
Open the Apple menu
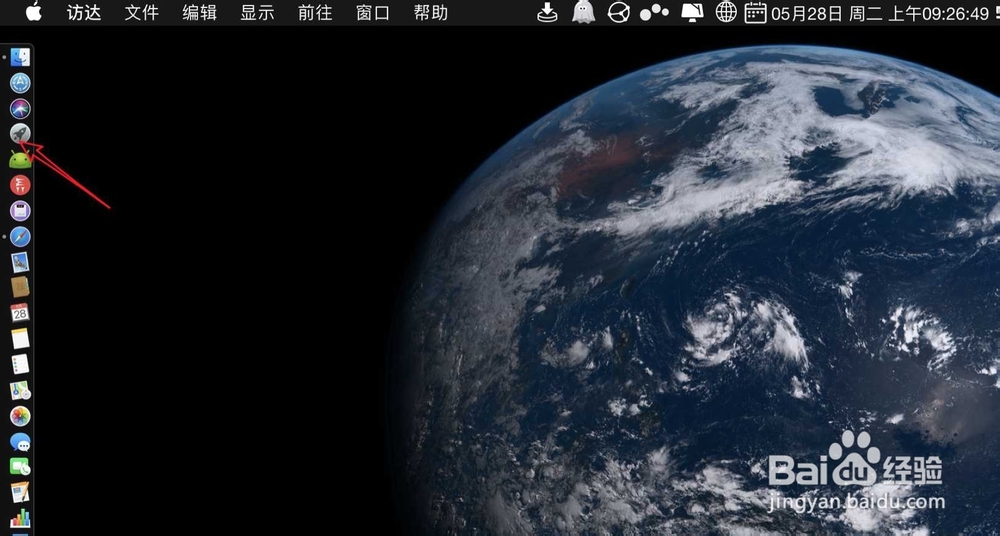click(x=34, y=12)
